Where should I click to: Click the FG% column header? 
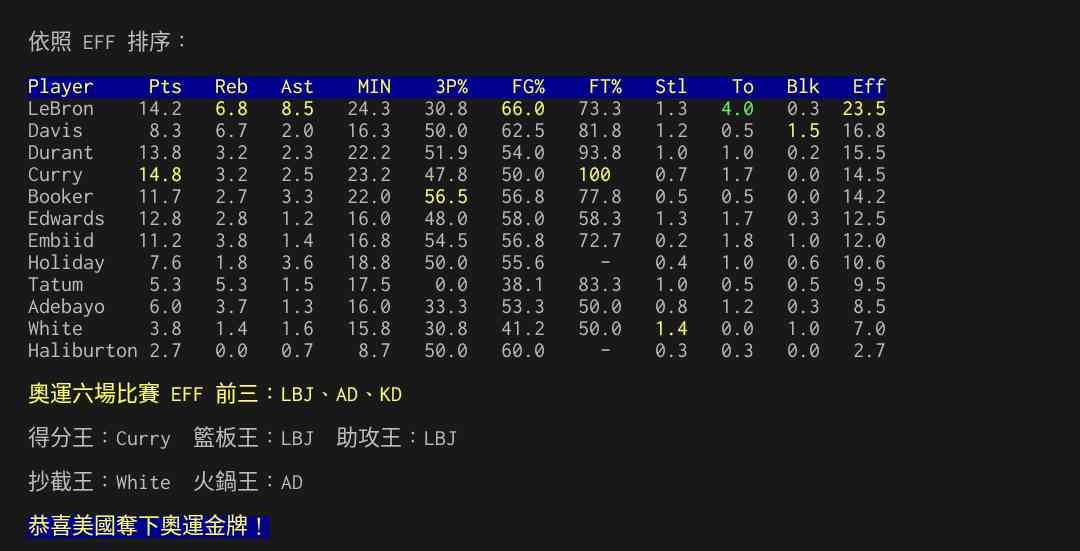pyautogui.click(x=524, y=87)
